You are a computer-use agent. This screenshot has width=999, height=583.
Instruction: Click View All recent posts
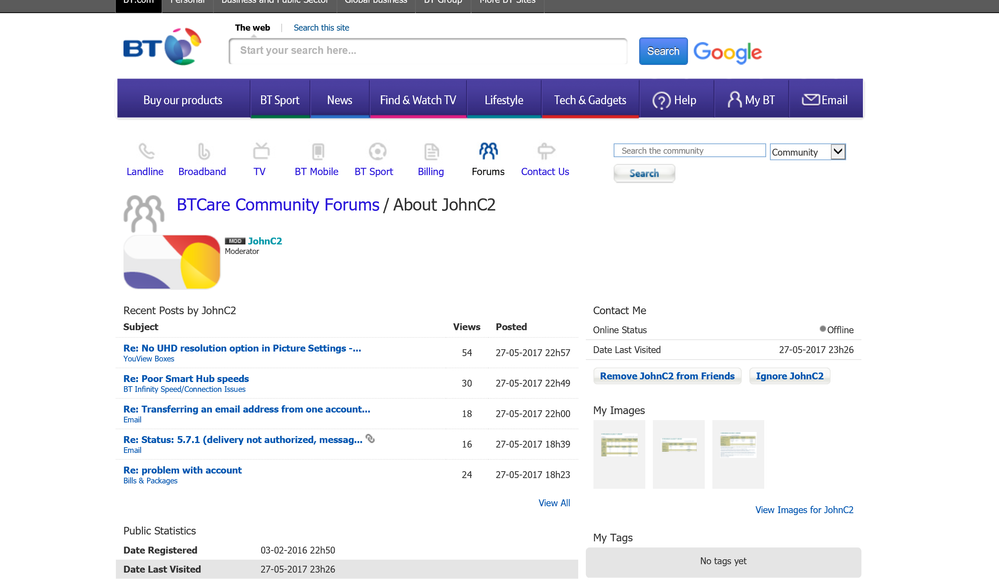pos(554,503)
